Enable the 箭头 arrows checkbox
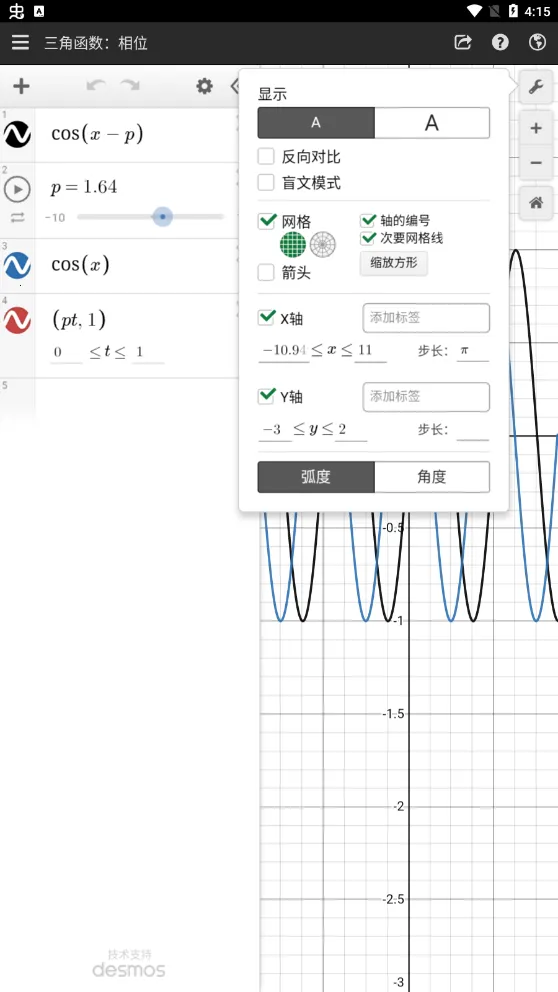The height and width of the screenshot is (992, 558). pyautogui.click(x=266, y=273)
